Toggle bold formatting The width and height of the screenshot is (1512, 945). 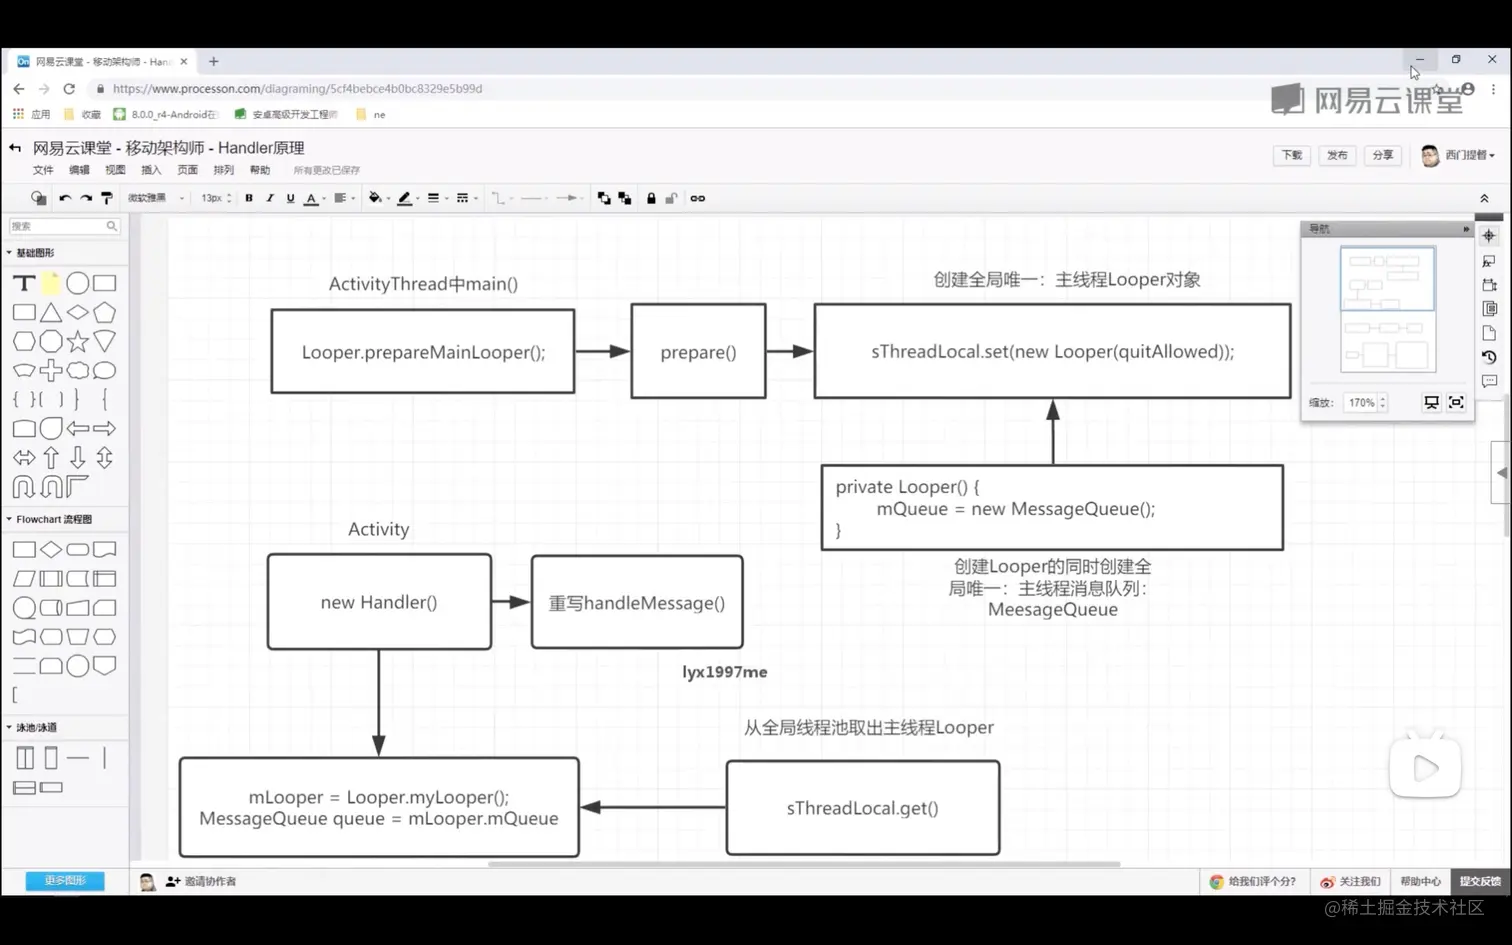[x=249, y=198]
